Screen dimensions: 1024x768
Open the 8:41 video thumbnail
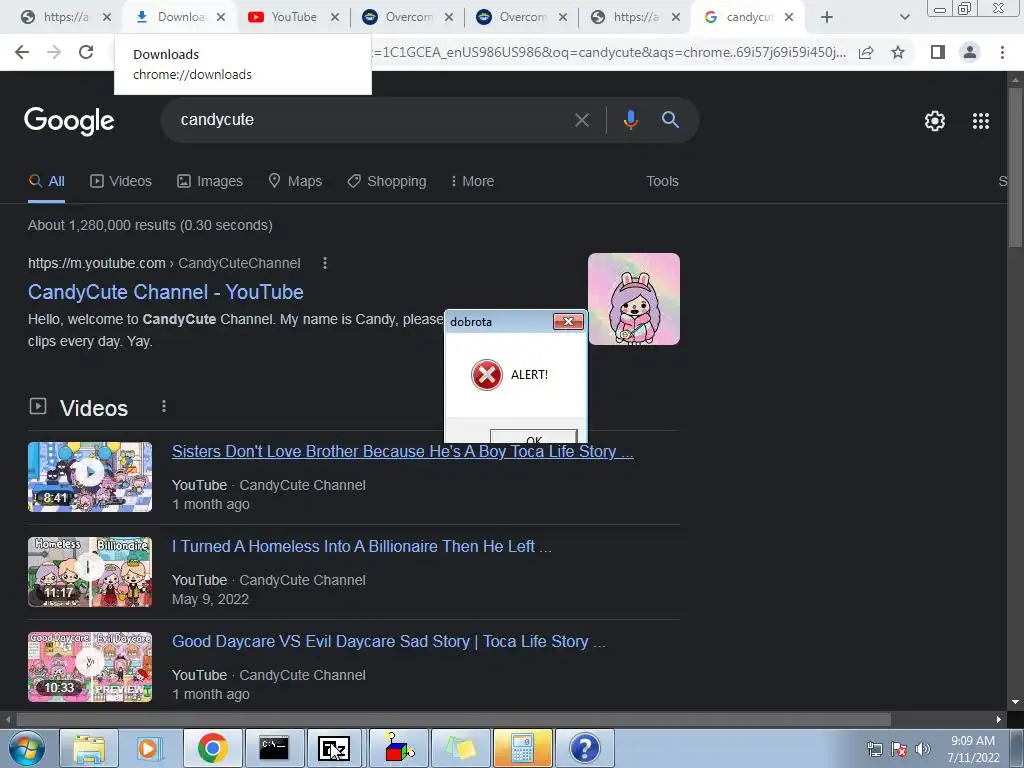click(90, 477)
